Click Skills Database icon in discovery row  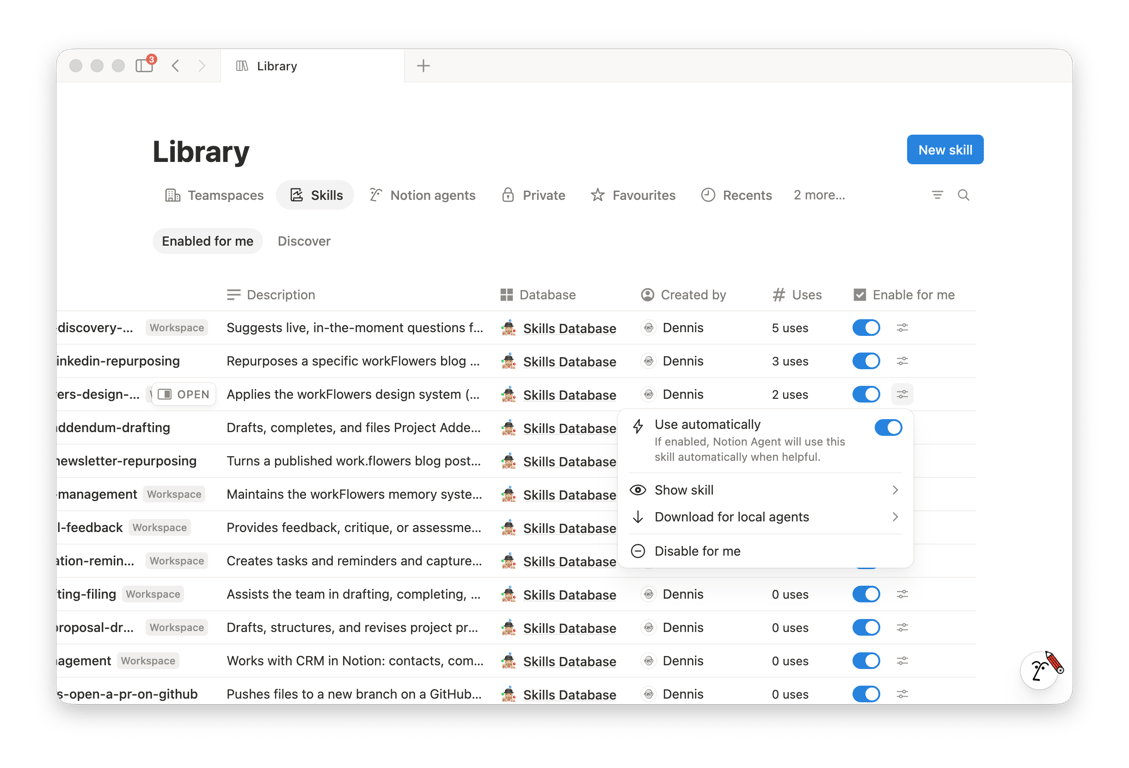tap(508, 327)
